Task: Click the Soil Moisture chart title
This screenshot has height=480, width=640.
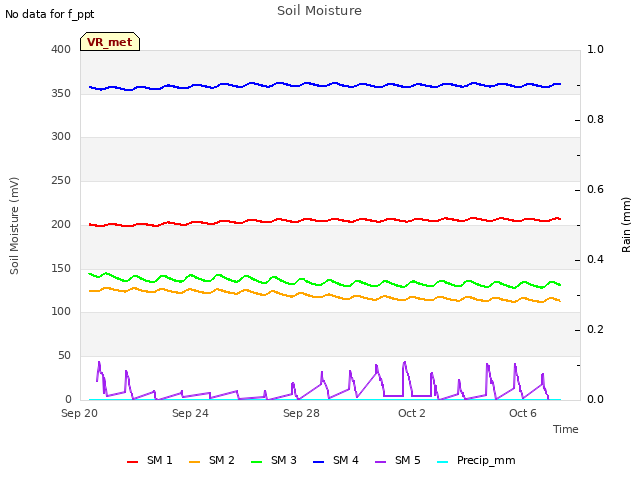Action: coord(319,11)
